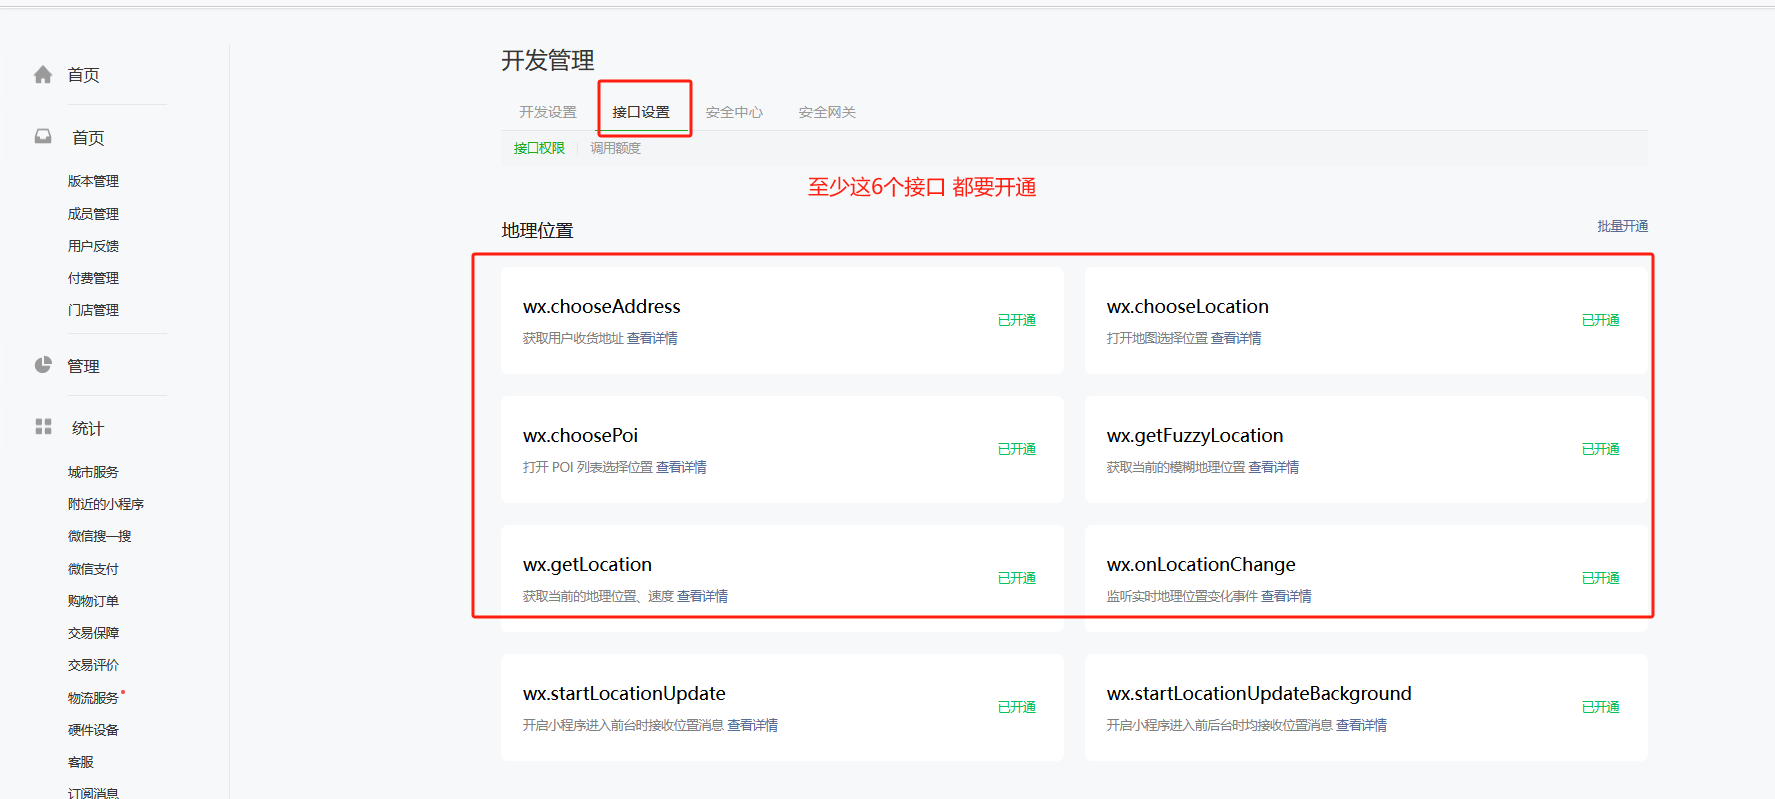Click the inbox tray icon in sidebar
The width and height of the screenshot is (1775, 799).
coord(43,136)
